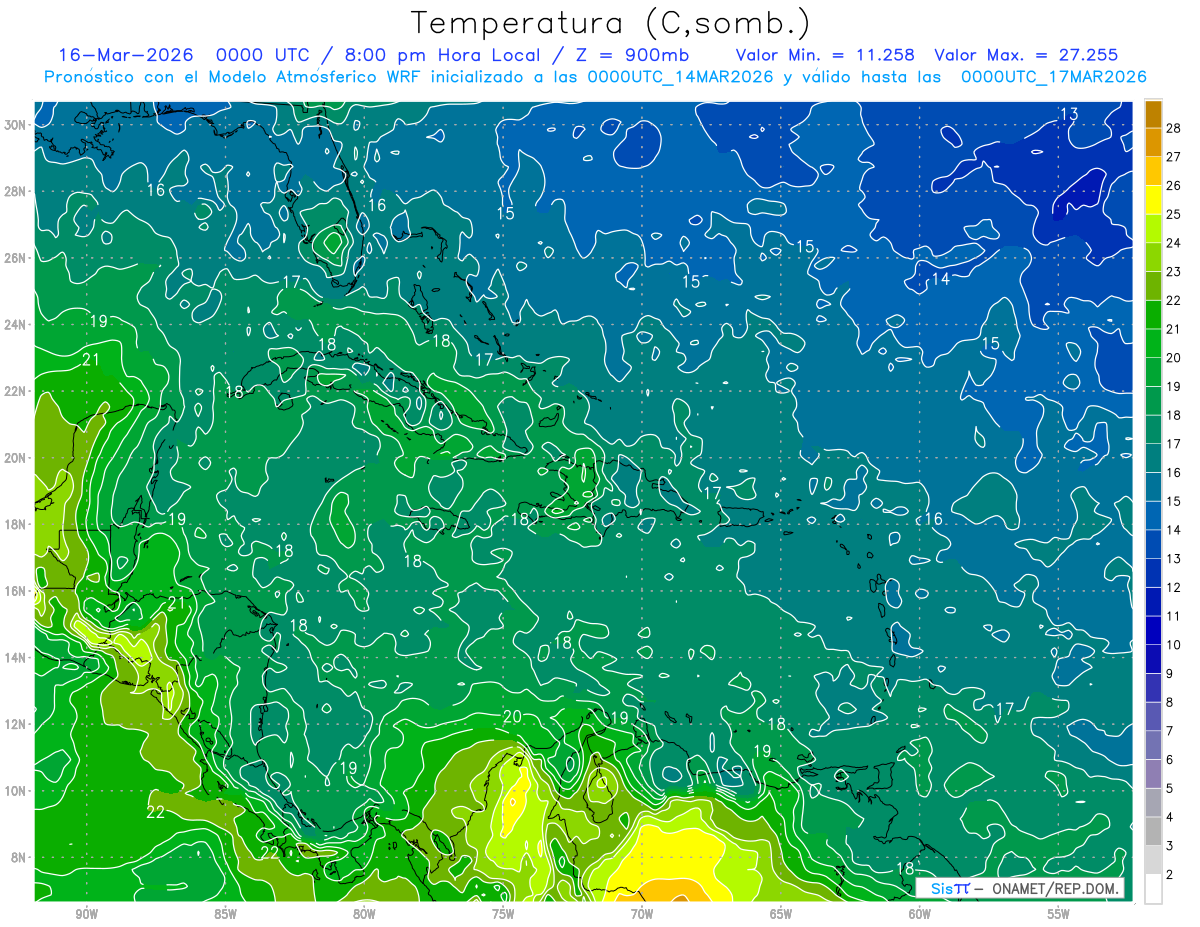The width and height of the screenshot is (1200, 927).
Task: Click the '10N' latitude axis label
Action: coord(15,790)
